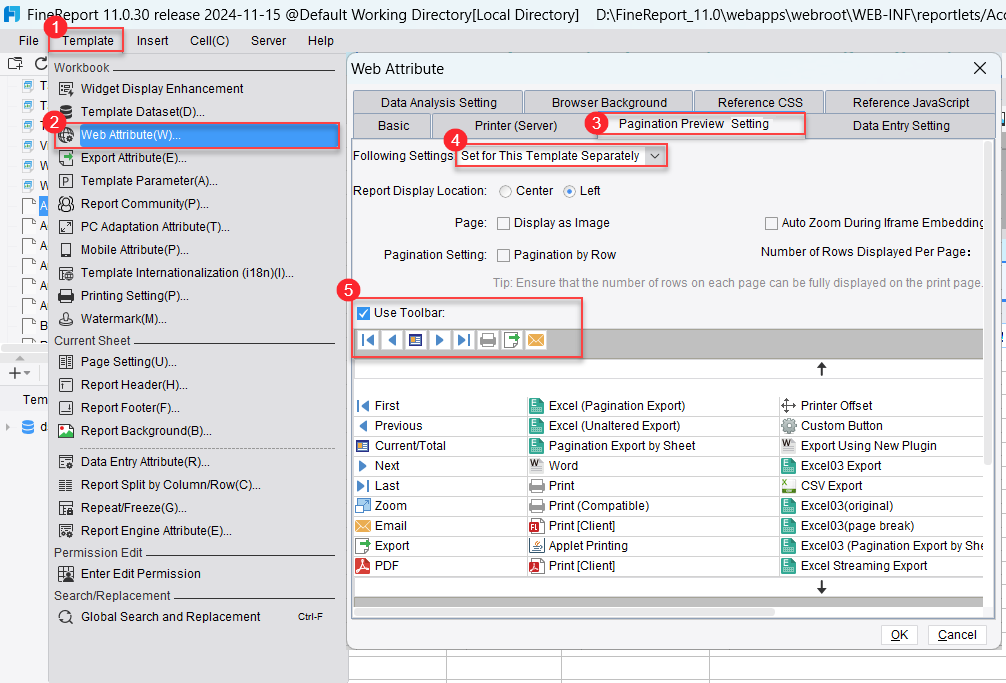
Task: Click the OK button
Action: (899, 635)
